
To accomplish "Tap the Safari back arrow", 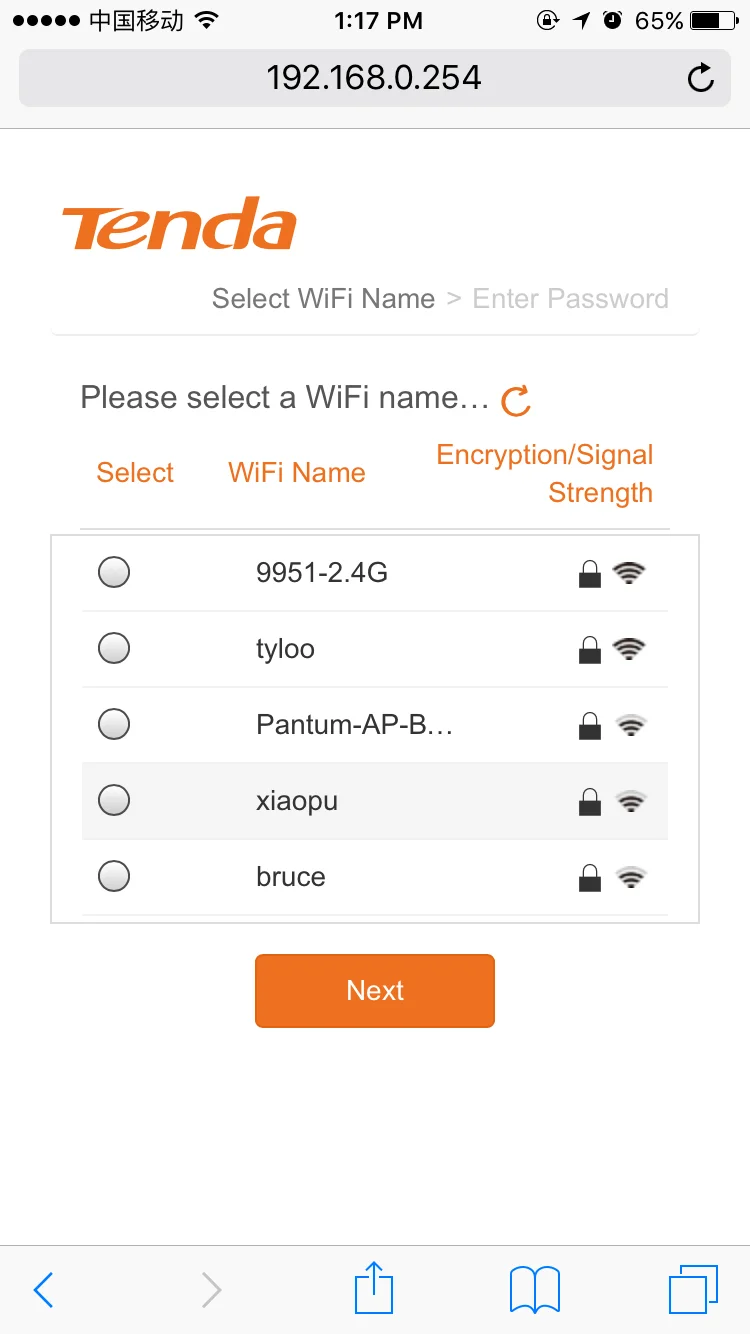I will tap(43, 1290).
